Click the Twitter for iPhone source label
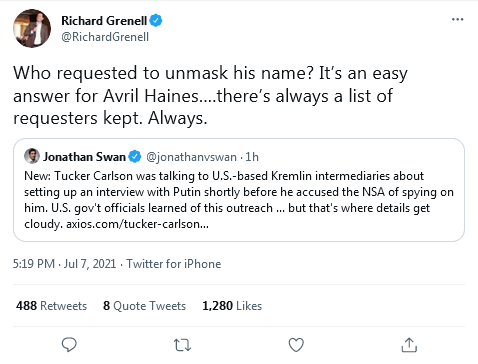Screen dimensions: 478x364 (x=174, y=264)
